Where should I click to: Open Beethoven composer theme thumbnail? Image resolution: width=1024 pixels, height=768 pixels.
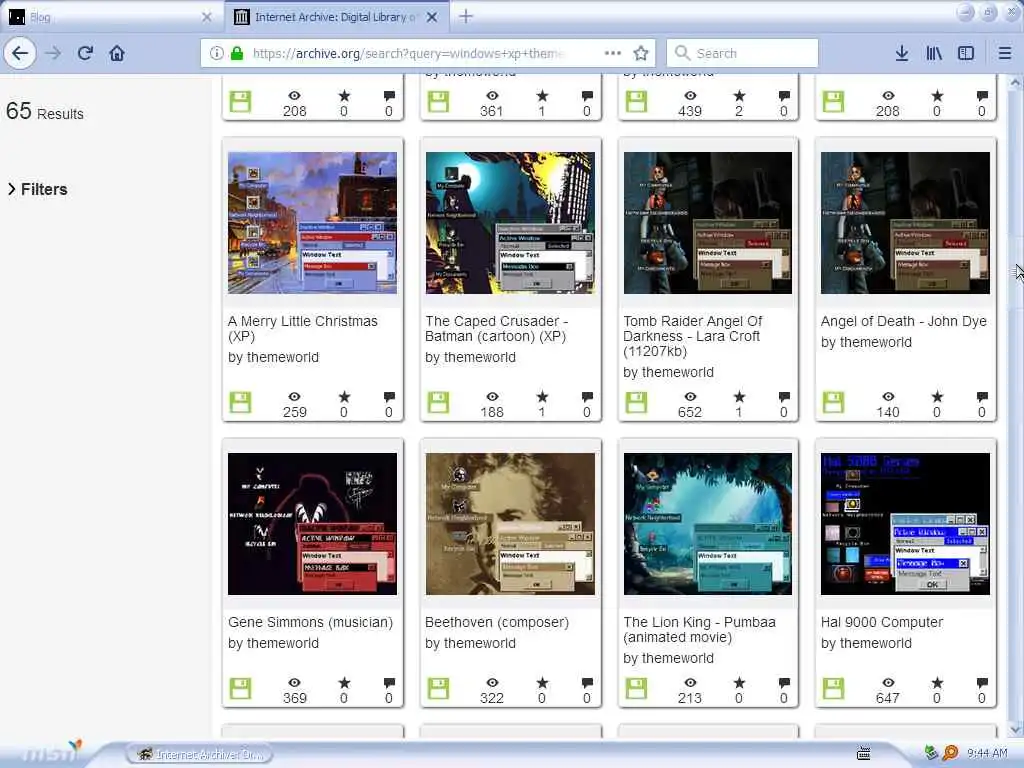tap(510, 524)
